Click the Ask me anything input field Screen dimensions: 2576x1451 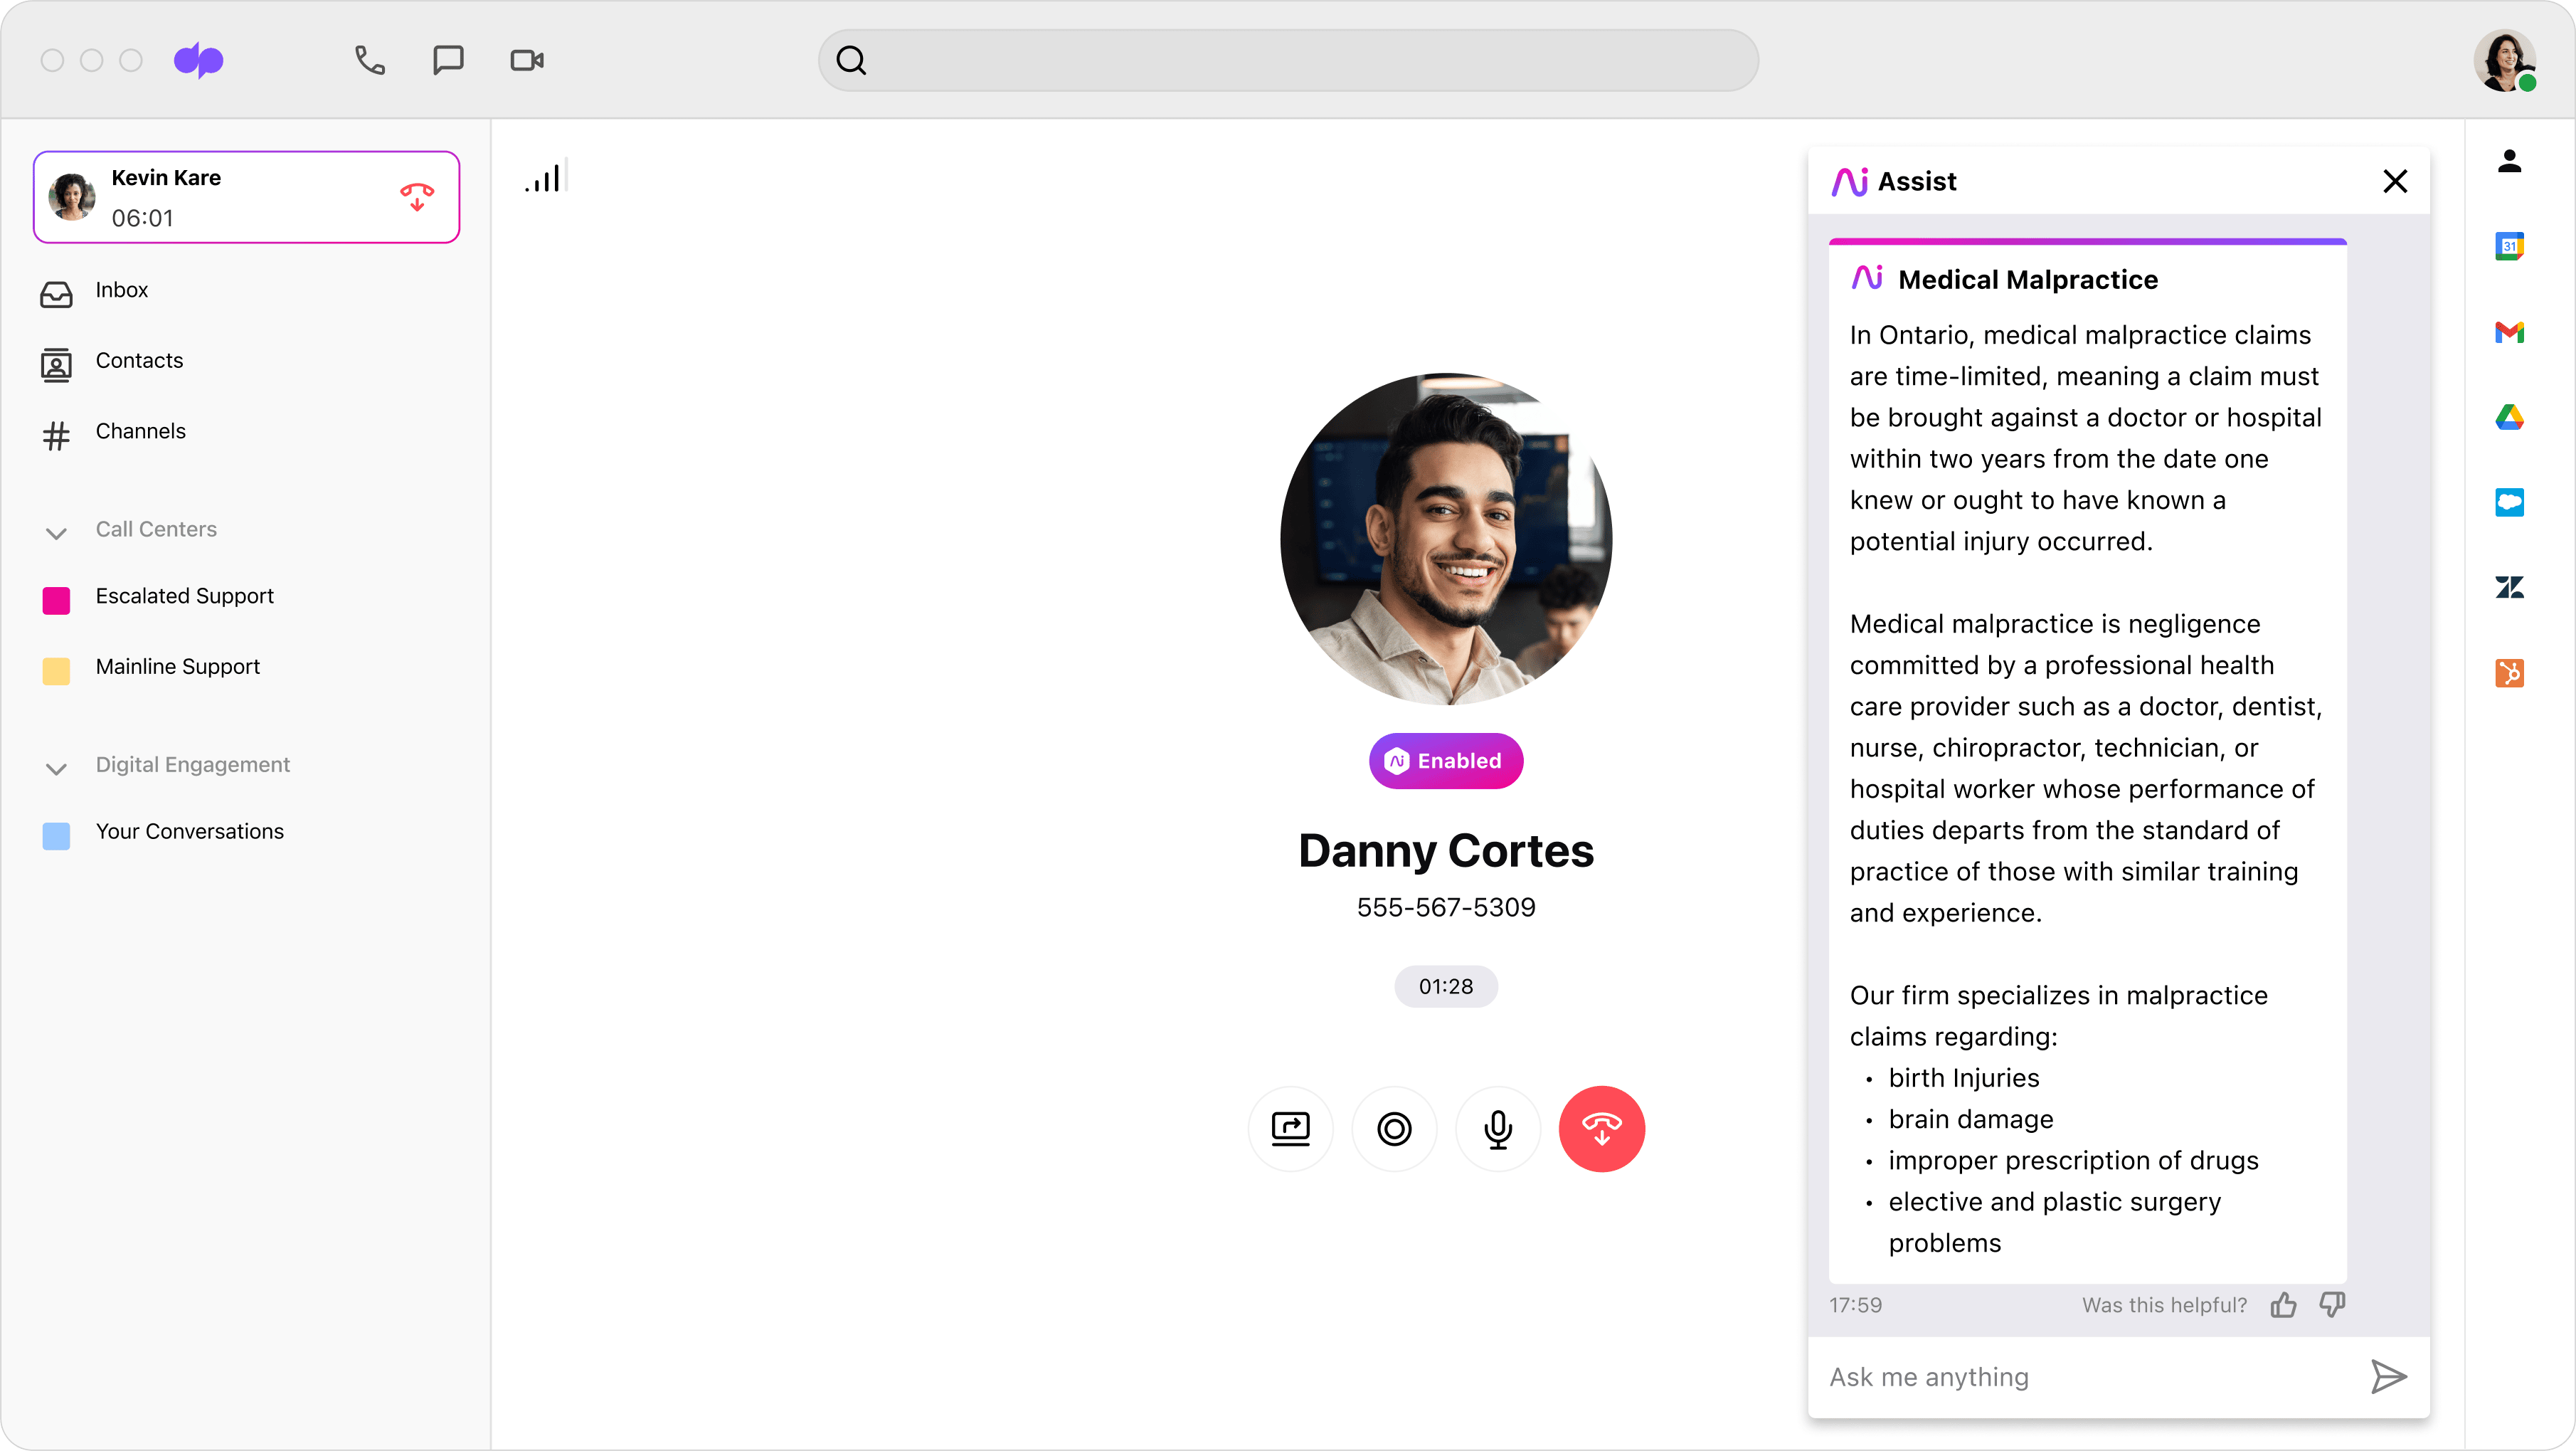pyautogui.click(x=2050, y=1377)
